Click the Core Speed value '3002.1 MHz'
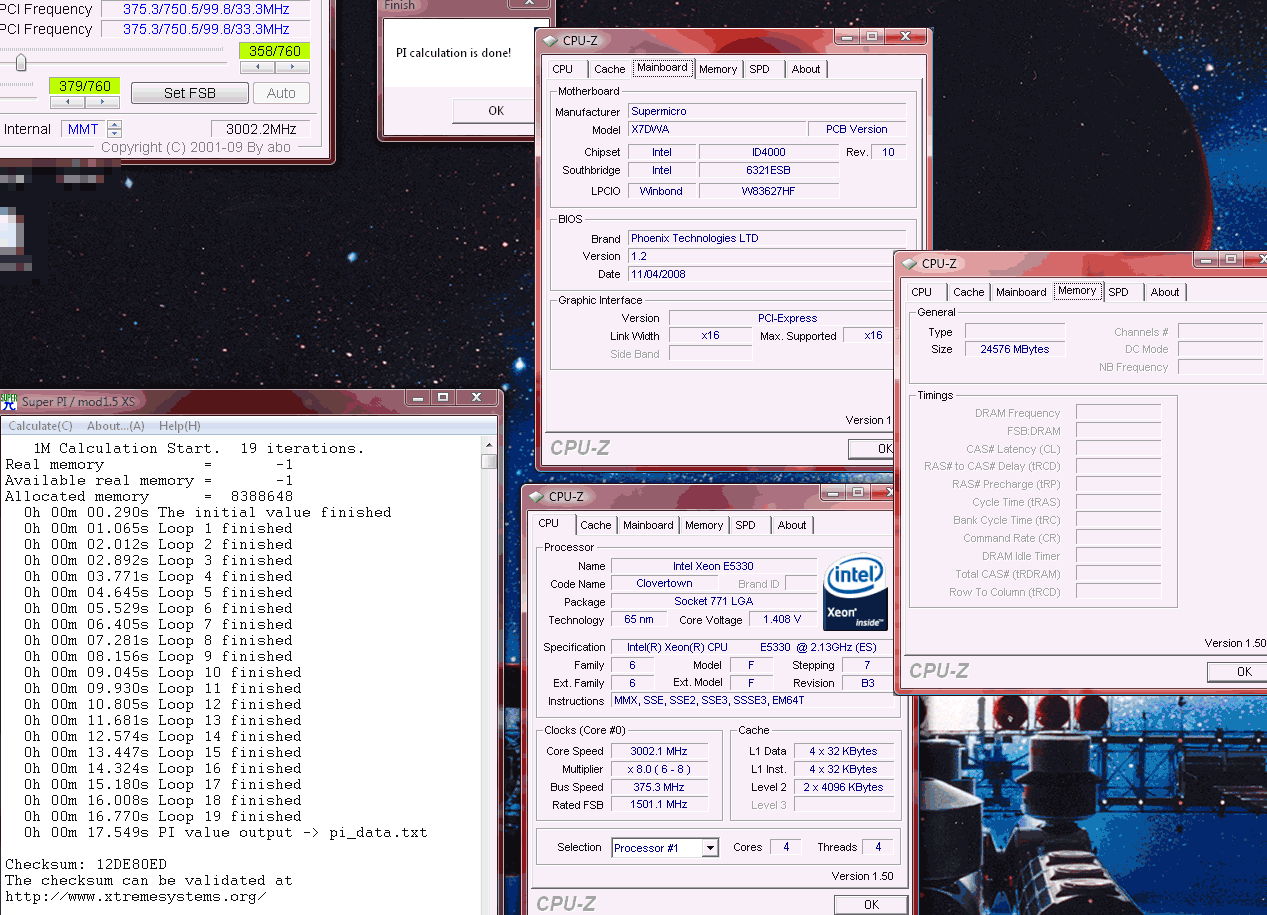This screenshot has width=1267, height=915. point(659,752)
